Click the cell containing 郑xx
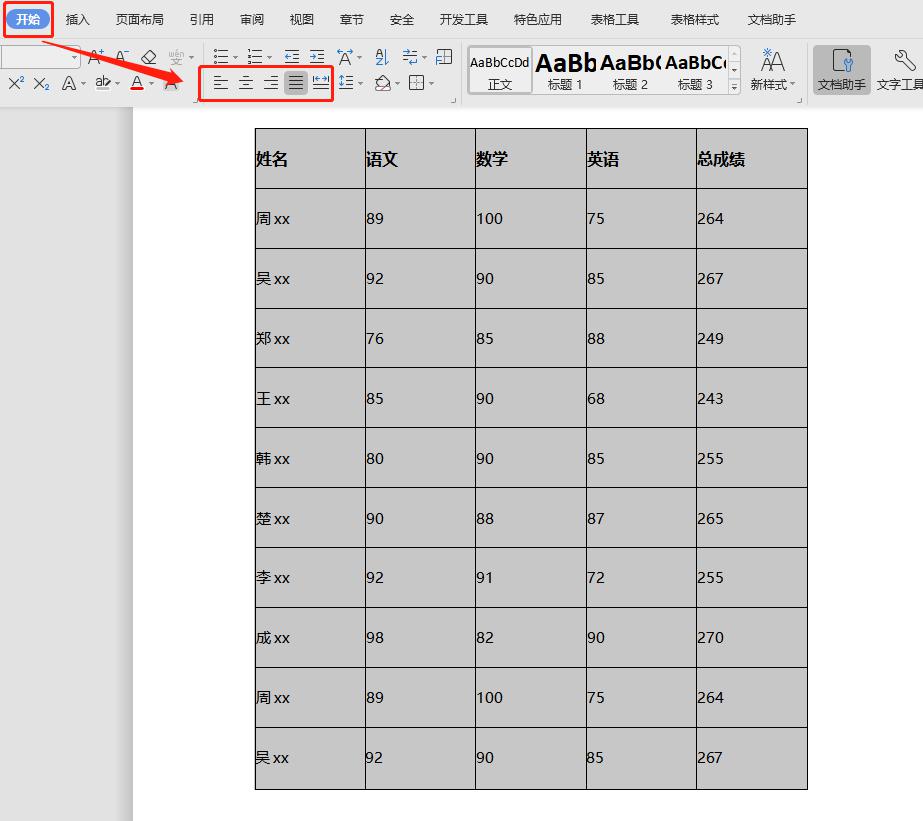This screenshot has height=821, width=923. (x=310, y=338)
